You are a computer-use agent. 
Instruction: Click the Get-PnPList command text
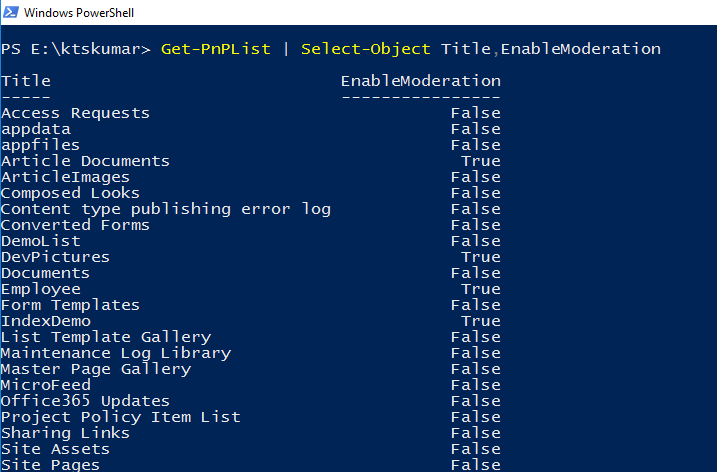tap(215, 49)
